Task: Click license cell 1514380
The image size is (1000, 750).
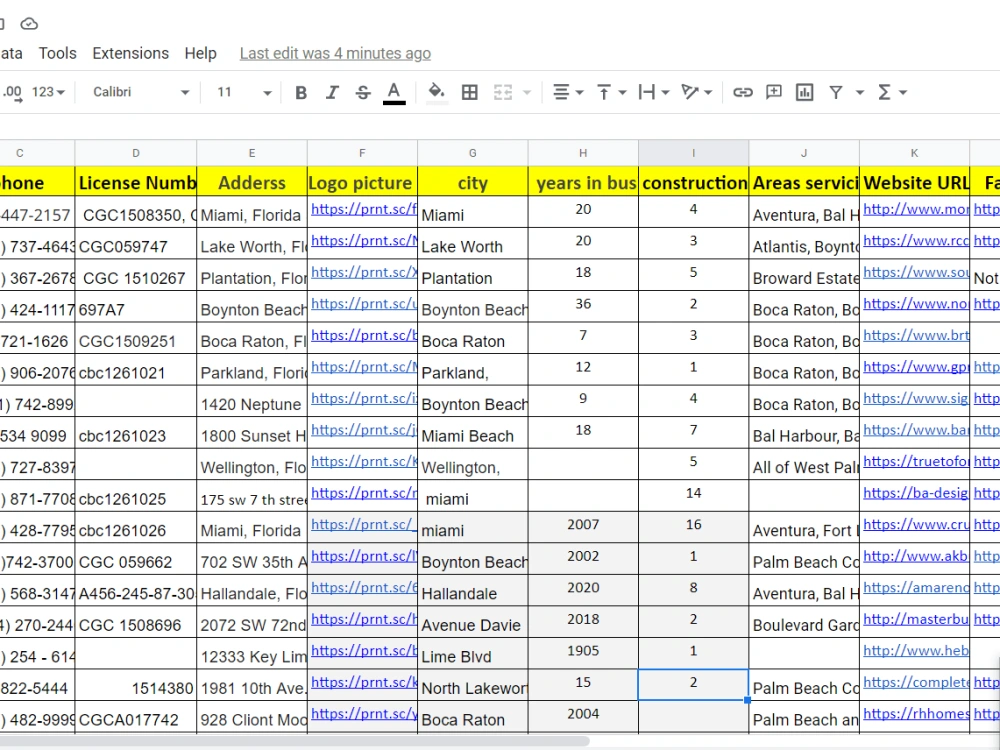Action: tap(136, 686)
